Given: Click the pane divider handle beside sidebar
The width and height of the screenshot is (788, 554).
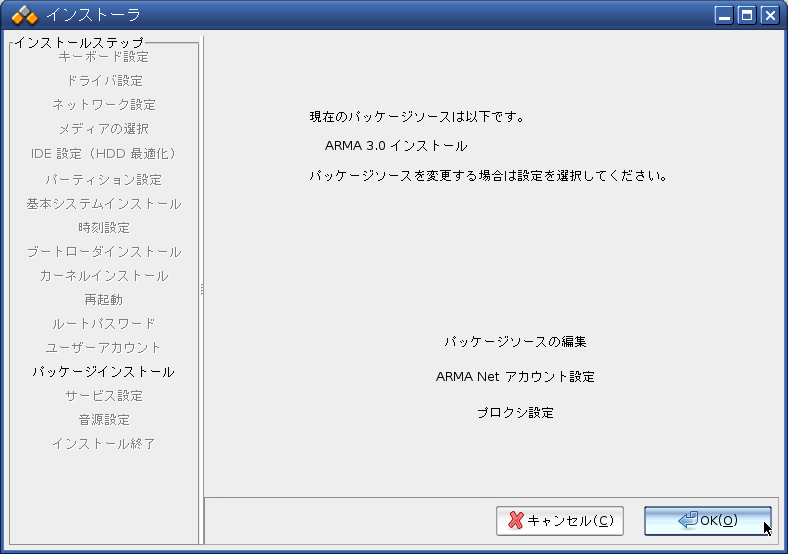Looking at the screenshot, I should coord(202,289).
